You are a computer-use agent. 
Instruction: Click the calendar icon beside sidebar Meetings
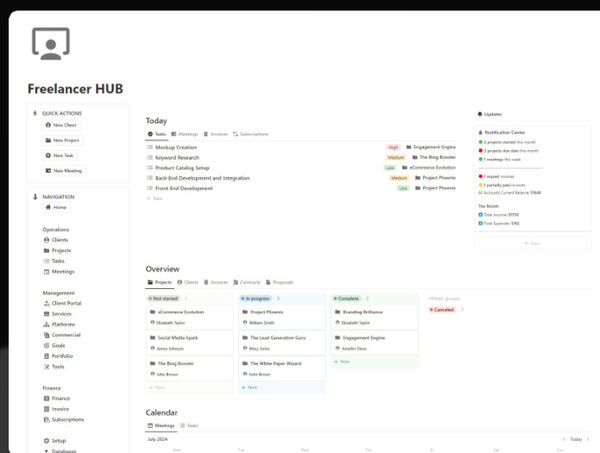pos(47,272)
